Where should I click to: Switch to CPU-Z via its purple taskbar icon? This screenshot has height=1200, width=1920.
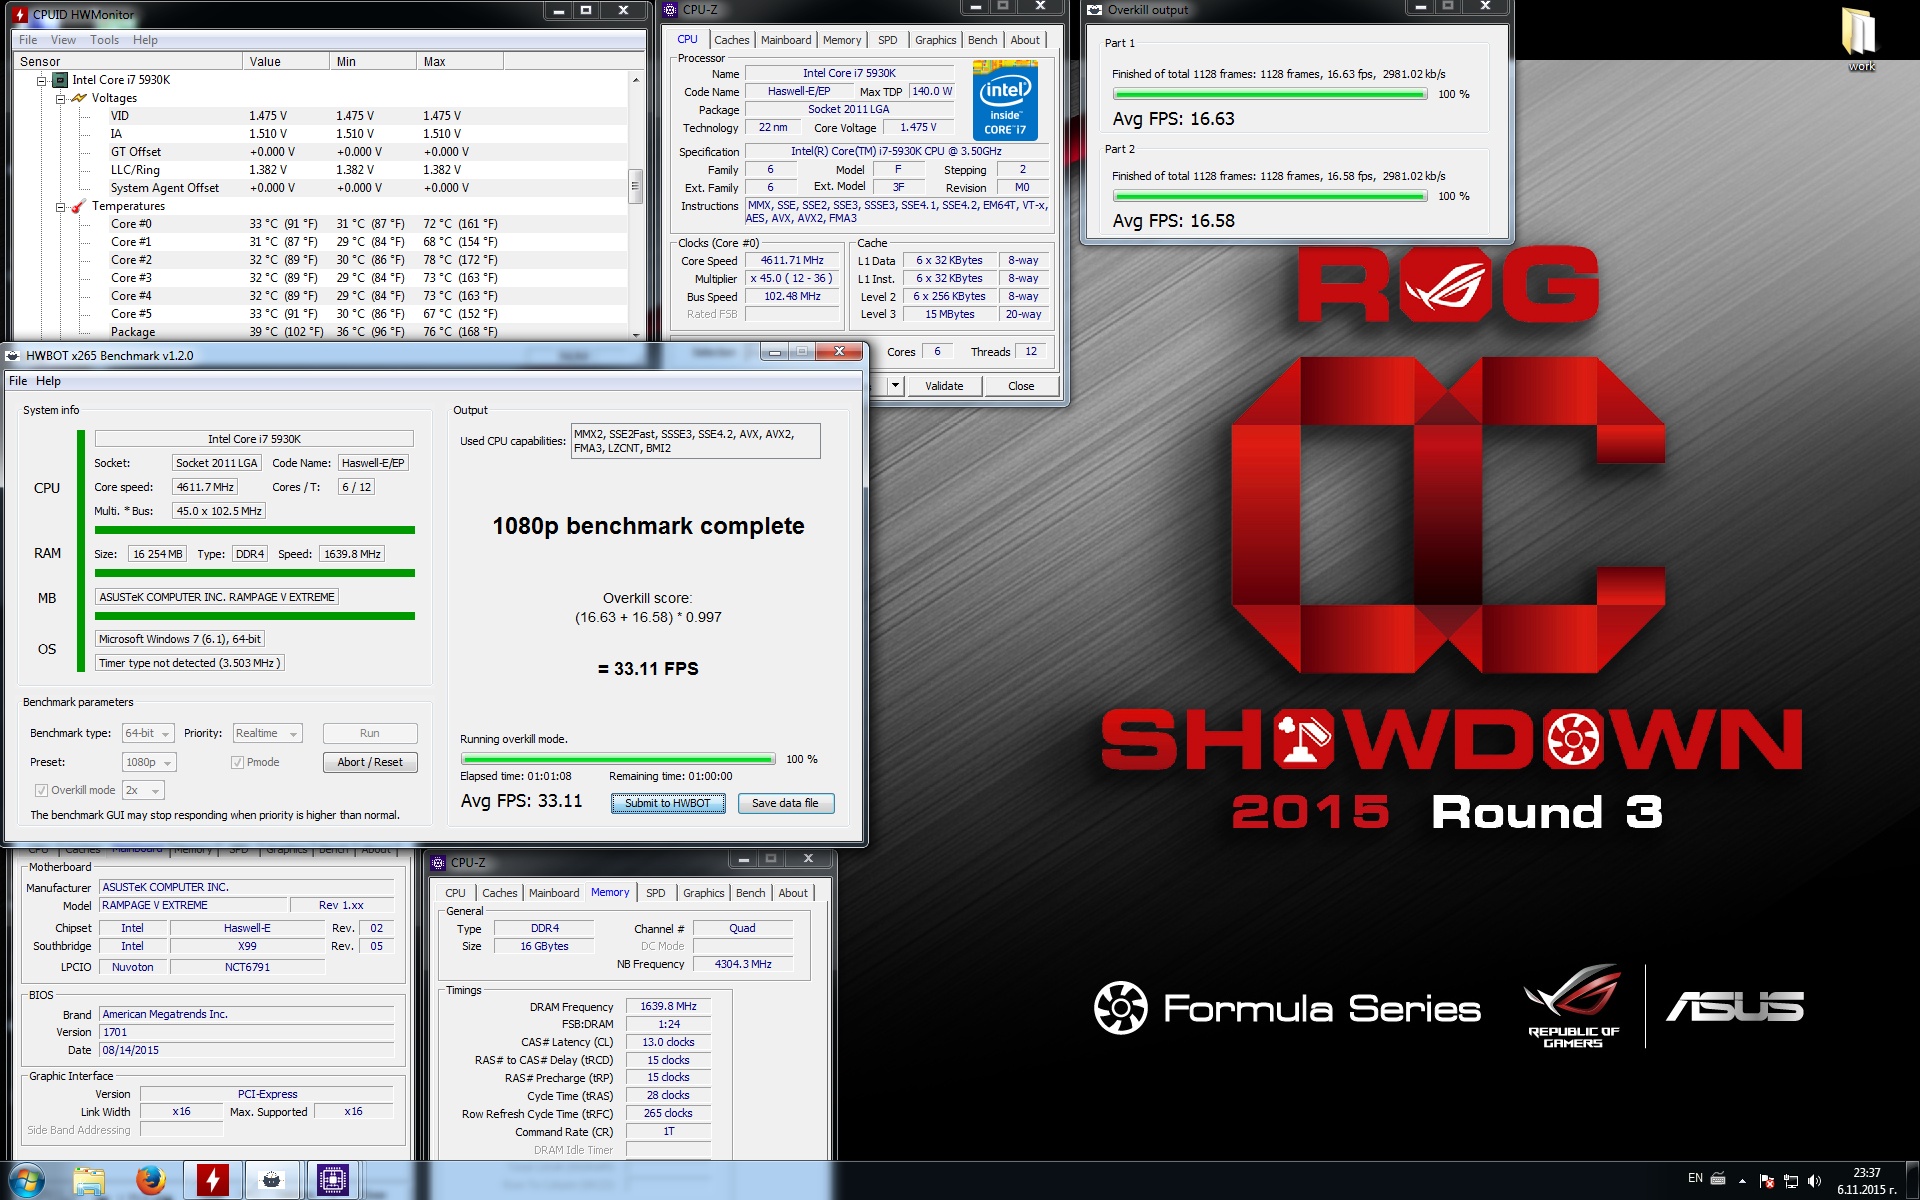click(x=332, y=1181)
